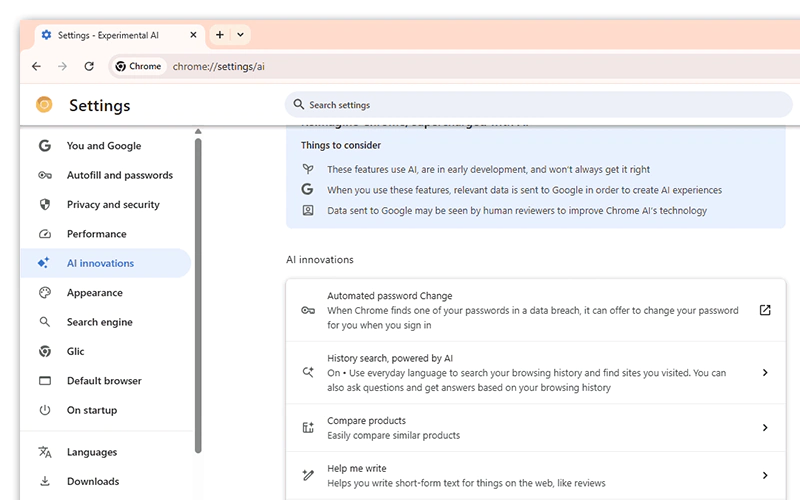
Task: Open a new tab with plus button
Action: [220, 35]
